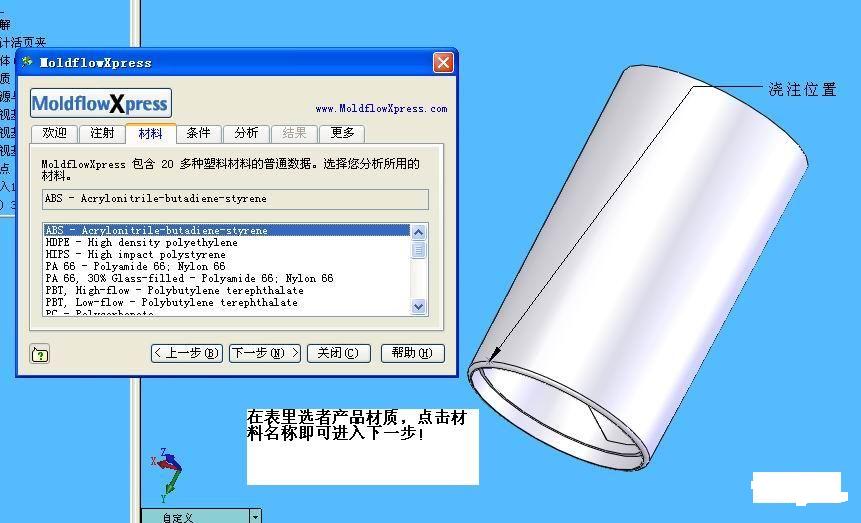Open the 自定义 dropdown arrow
Image resolution: width=861 pixels, height=523 pixels.
coord(255,516)
